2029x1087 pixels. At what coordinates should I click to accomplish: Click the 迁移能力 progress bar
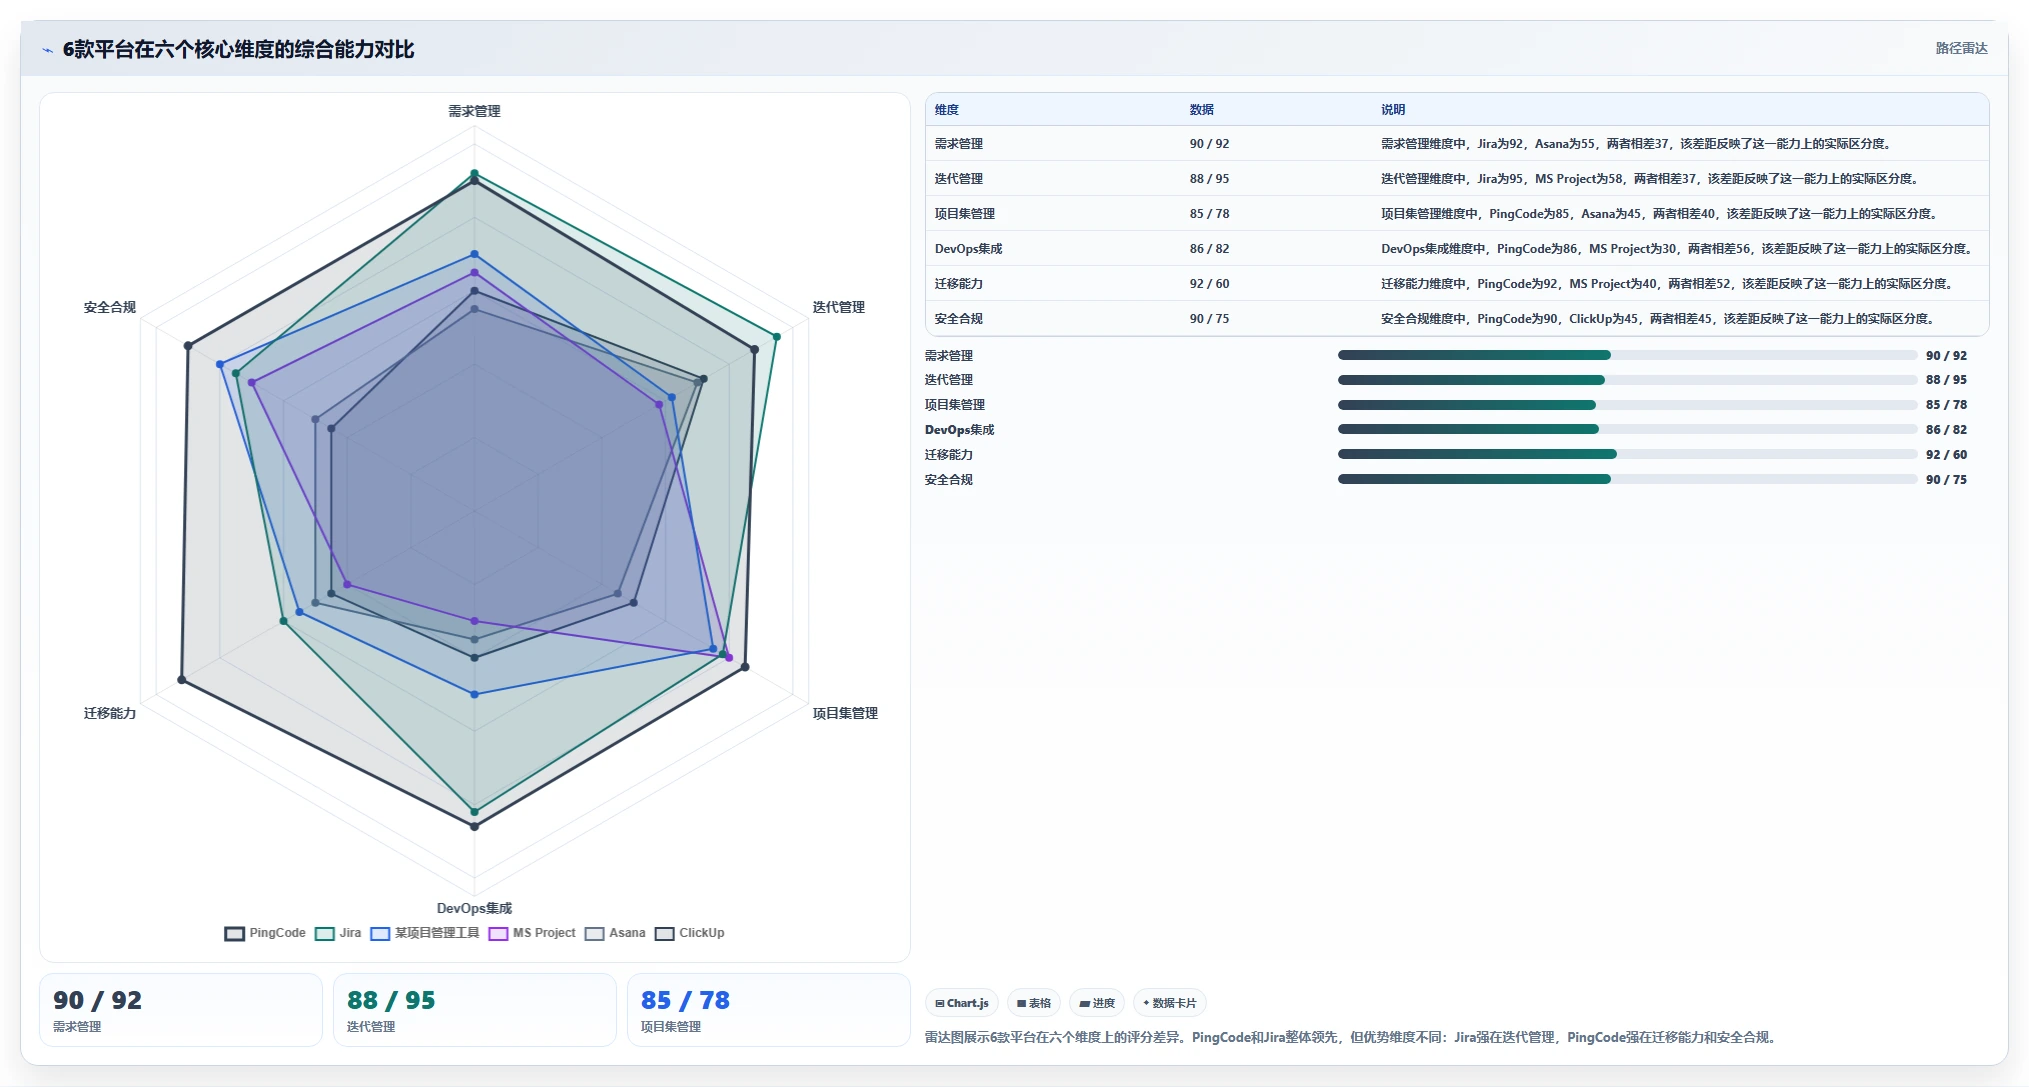[1628, 454]
